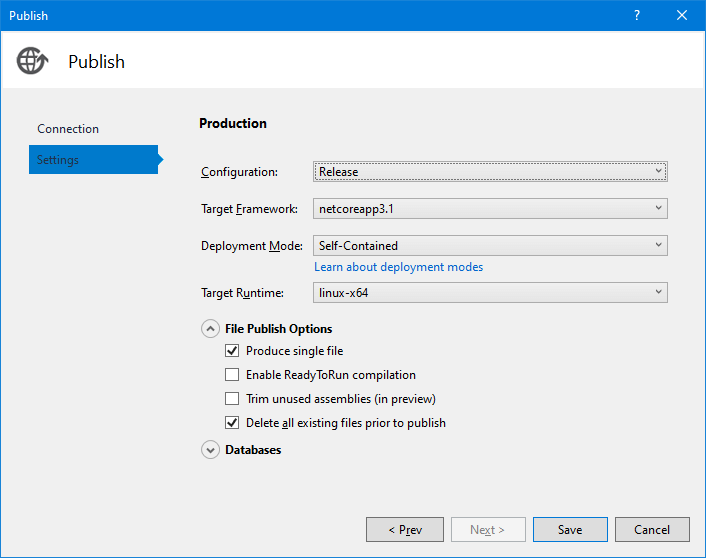The width and height of the screenshot is (706, 558).
Task: Click the Configuration label
Action: 240,172
